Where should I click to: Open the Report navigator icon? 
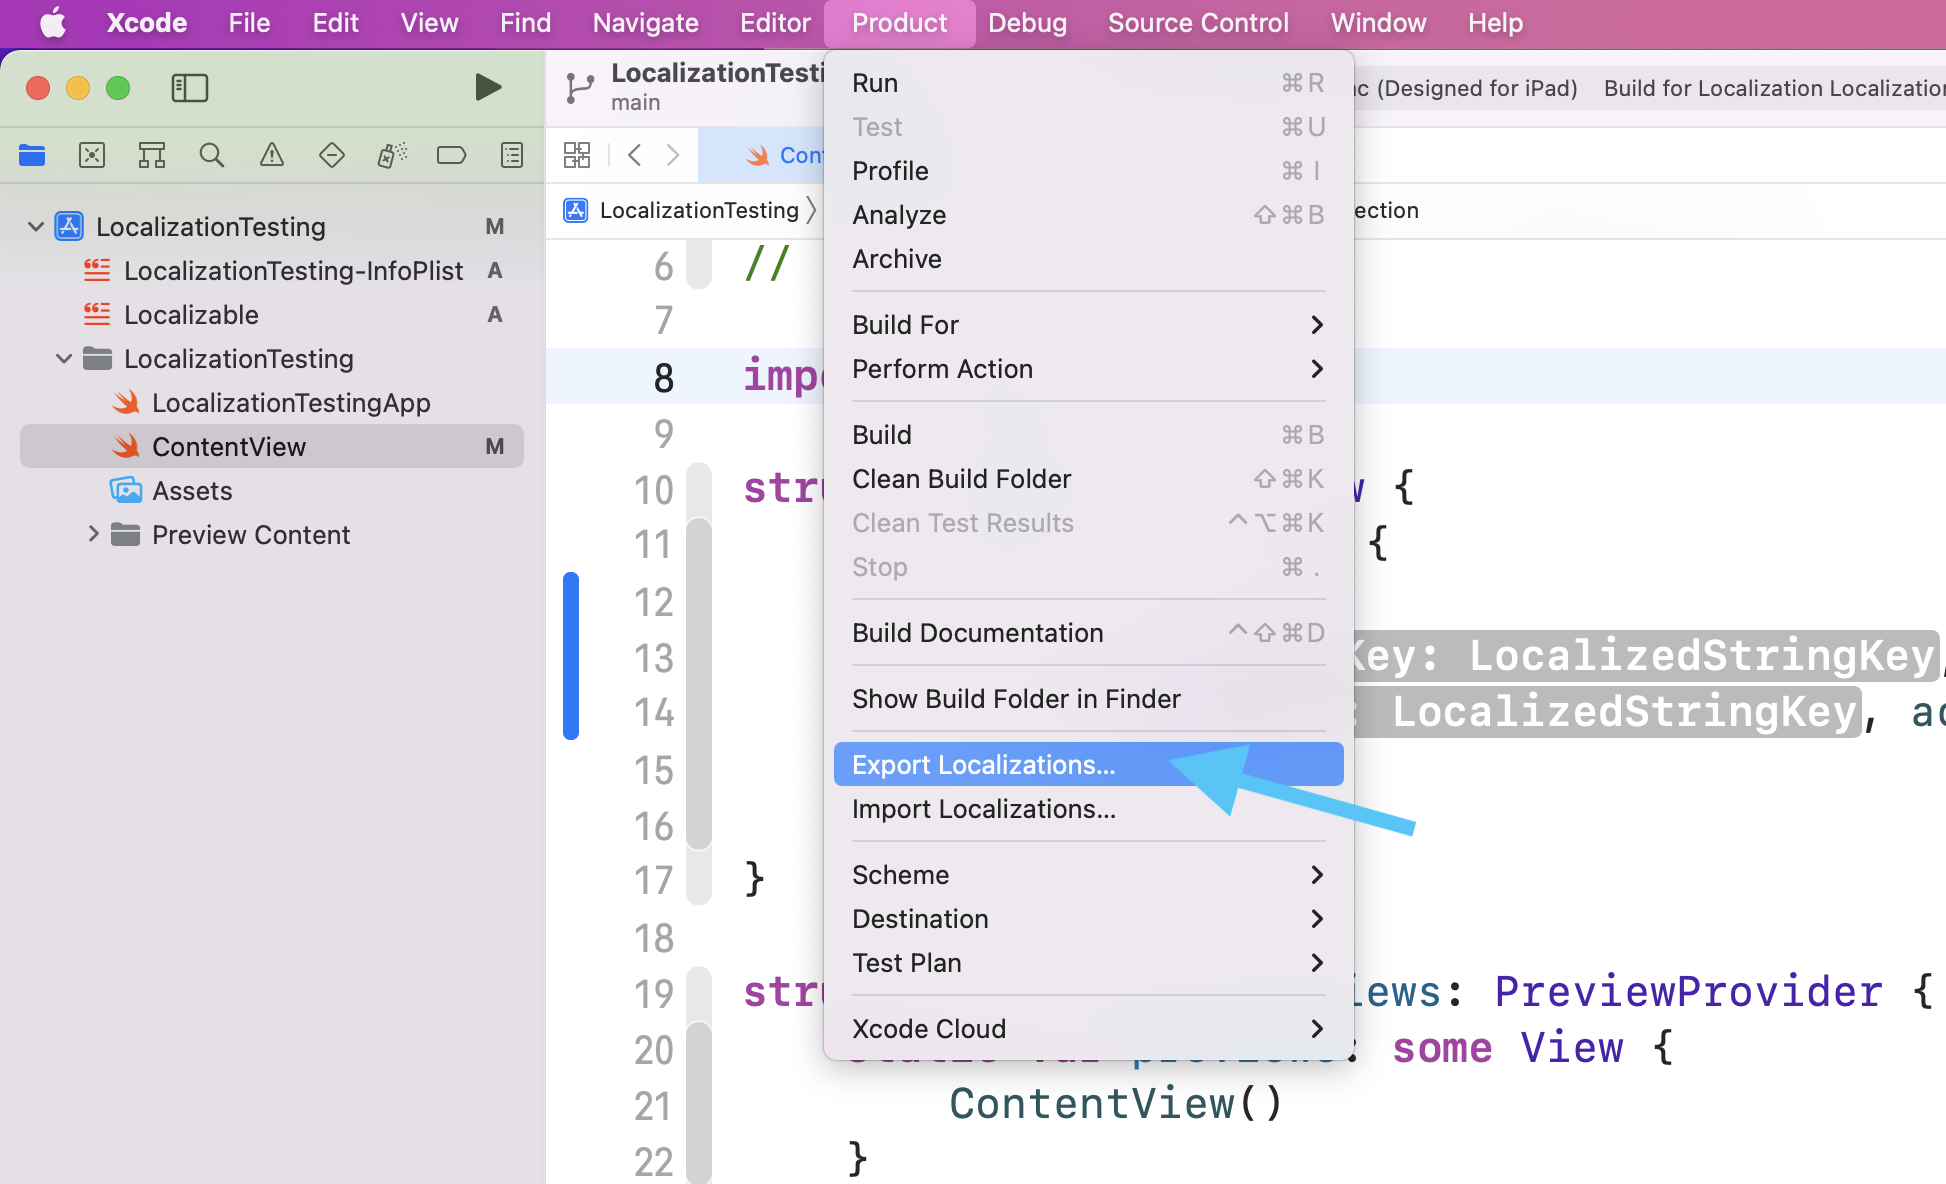pos(512,155)
